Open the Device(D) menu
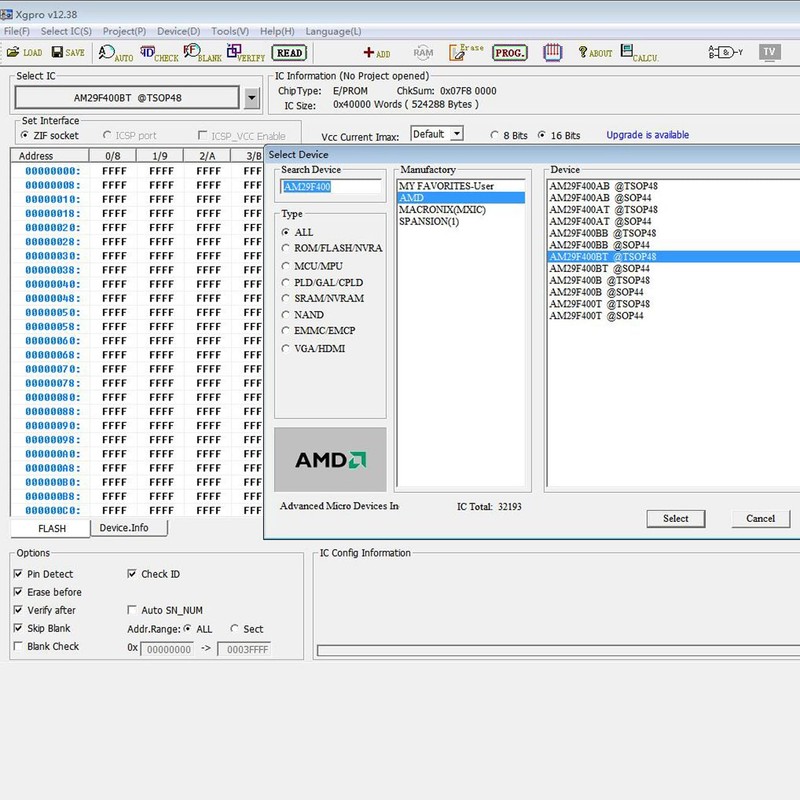The image size is (800, 800). pos(179,31)
